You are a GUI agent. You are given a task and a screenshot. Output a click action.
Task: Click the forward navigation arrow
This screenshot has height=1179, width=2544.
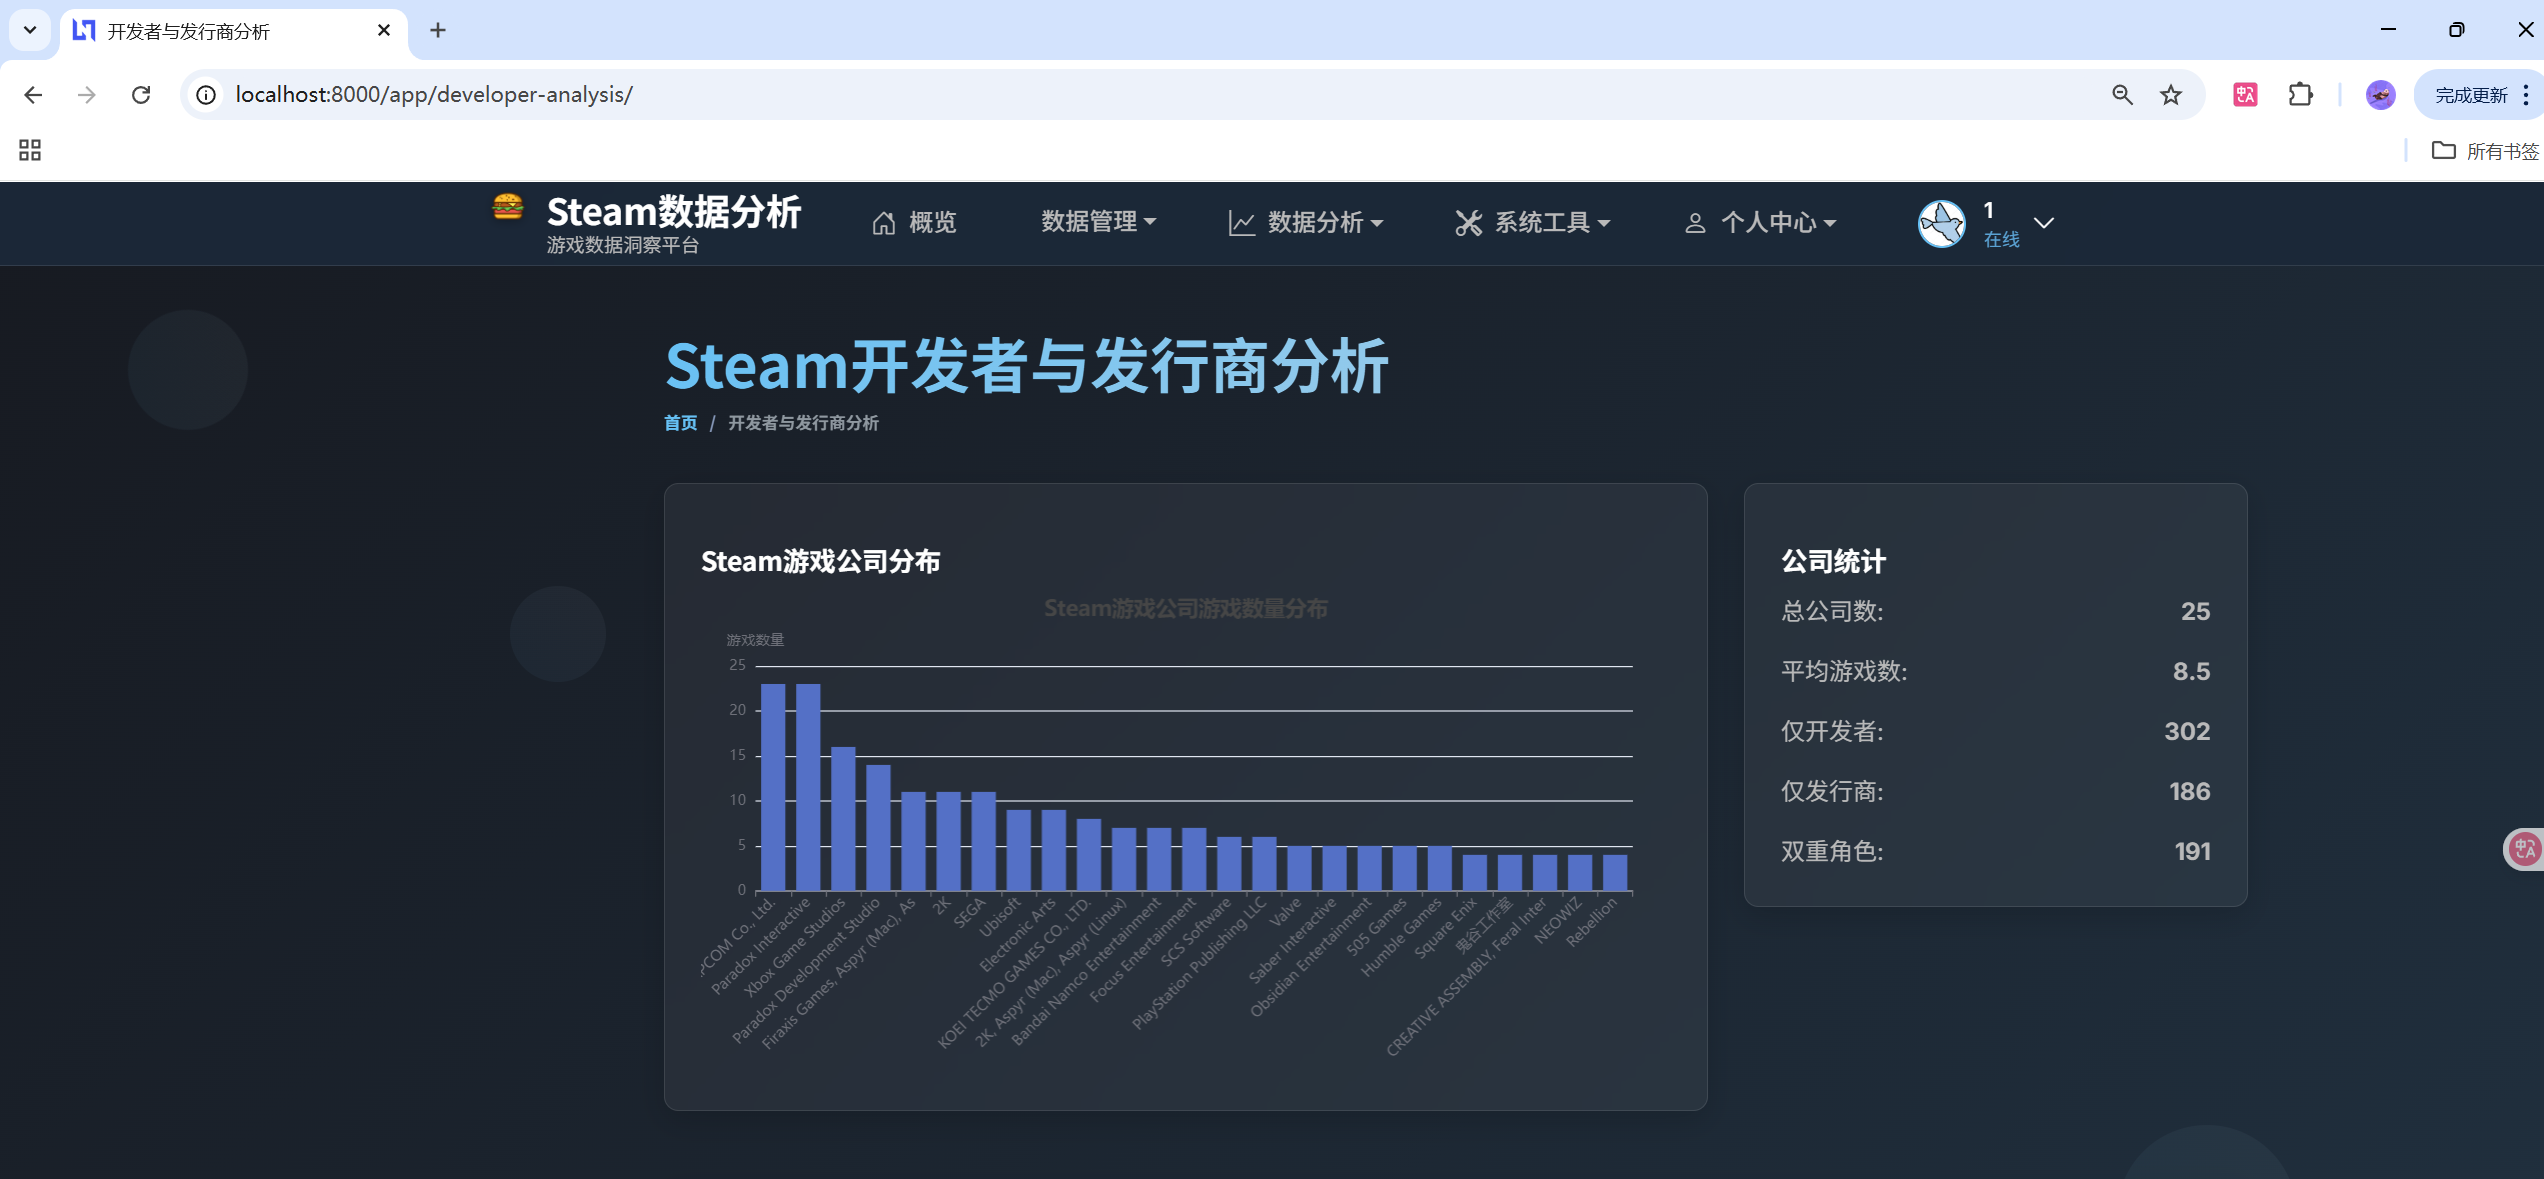pos(87,95)
